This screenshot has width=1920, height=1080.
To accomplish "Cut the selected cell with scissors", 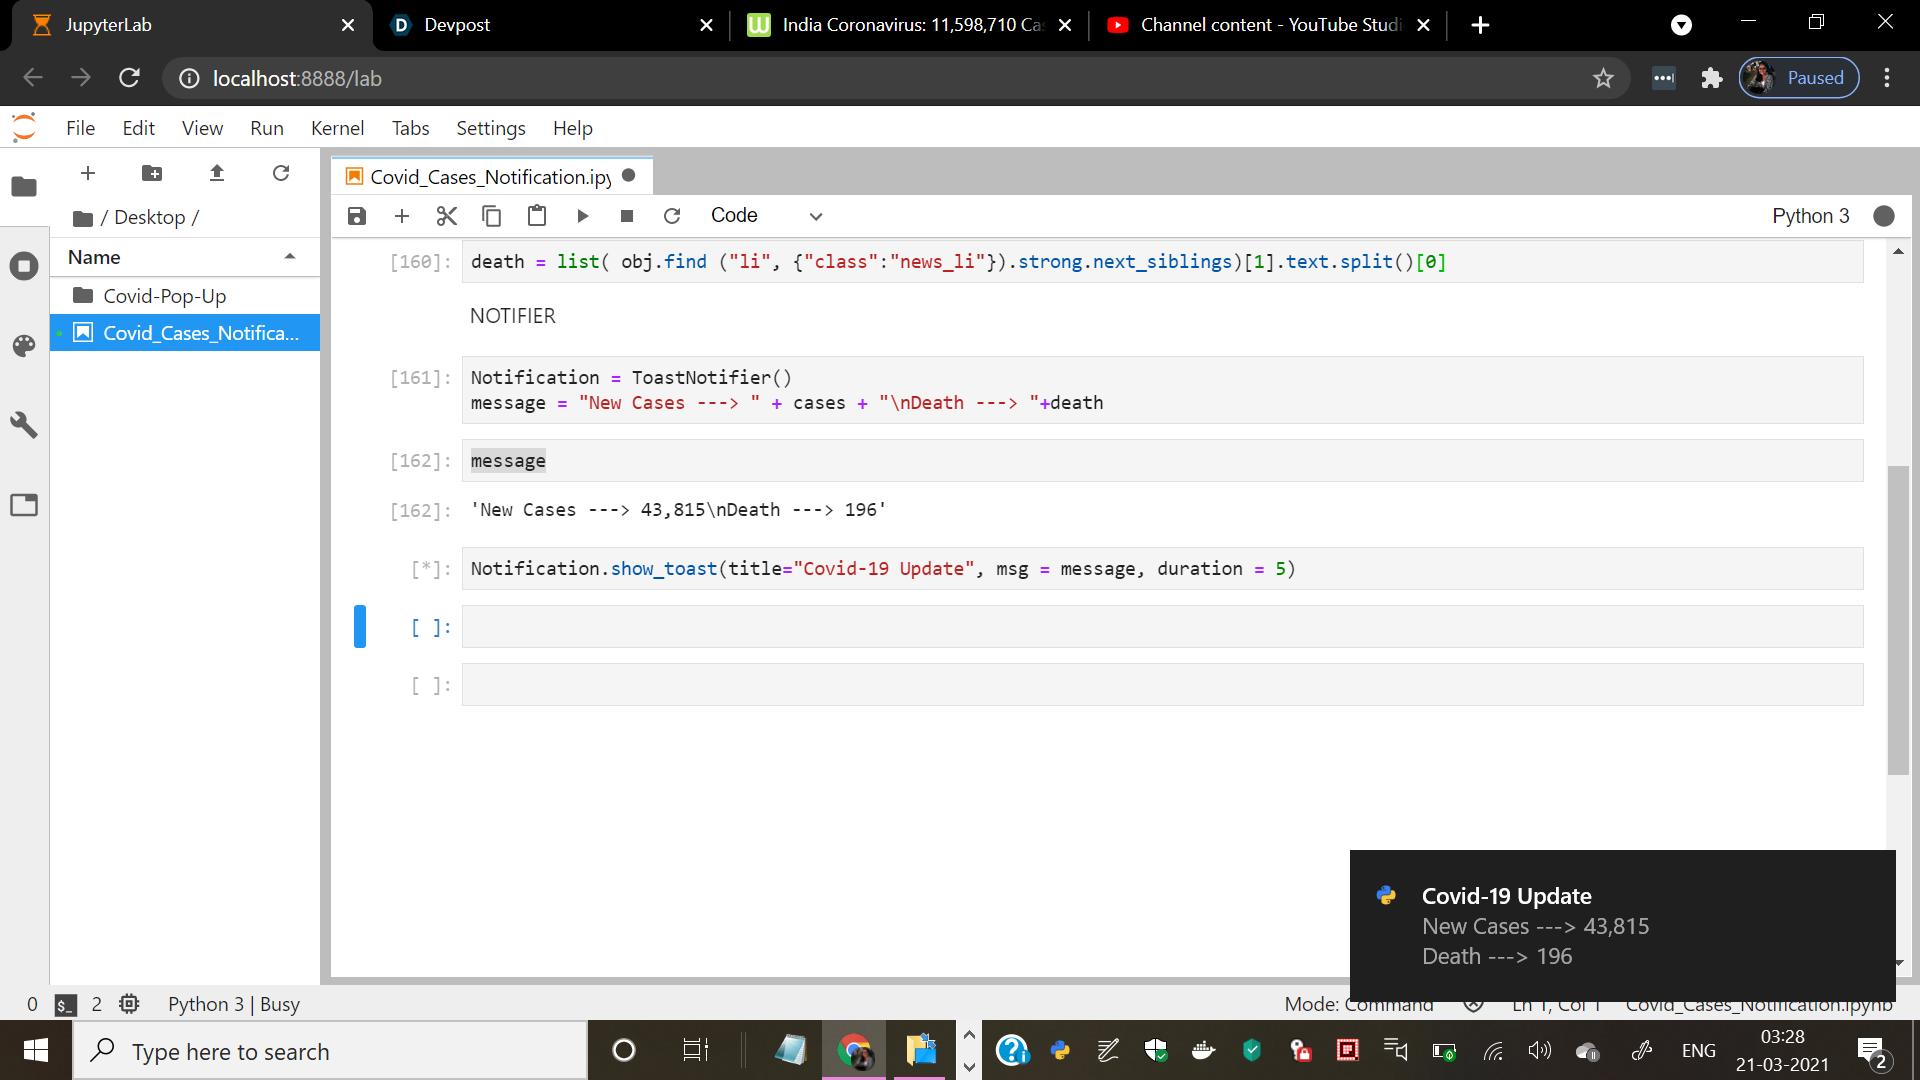I will click(447, 216).
